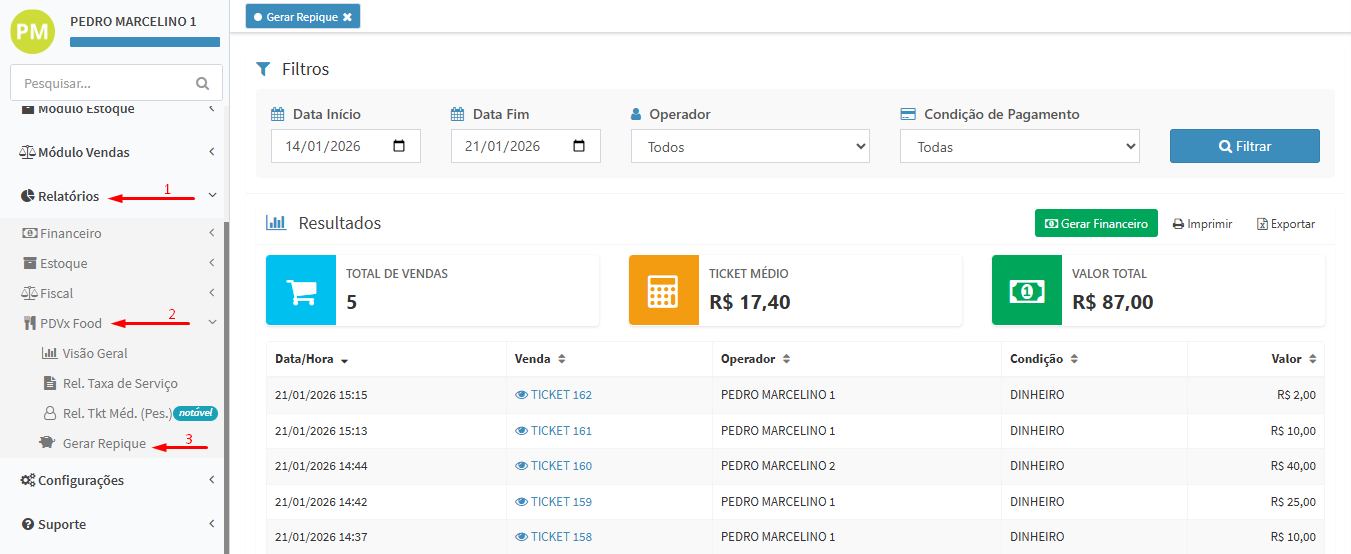Open calendar picker in Data Fim field

pyautogui.click(x=579, y=146)
